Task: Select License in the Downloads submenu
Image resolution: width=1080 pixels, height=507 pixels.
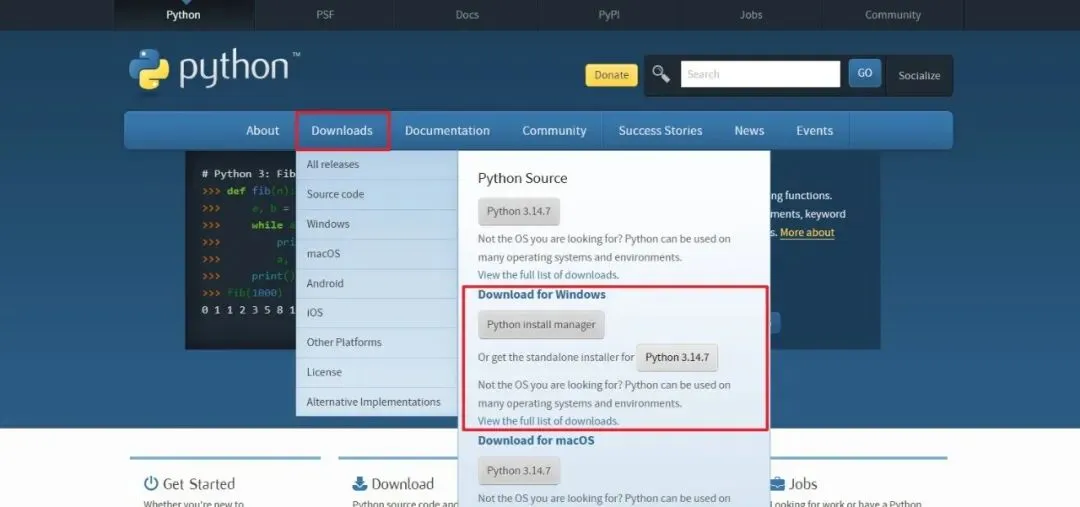Action: [377, 372]
